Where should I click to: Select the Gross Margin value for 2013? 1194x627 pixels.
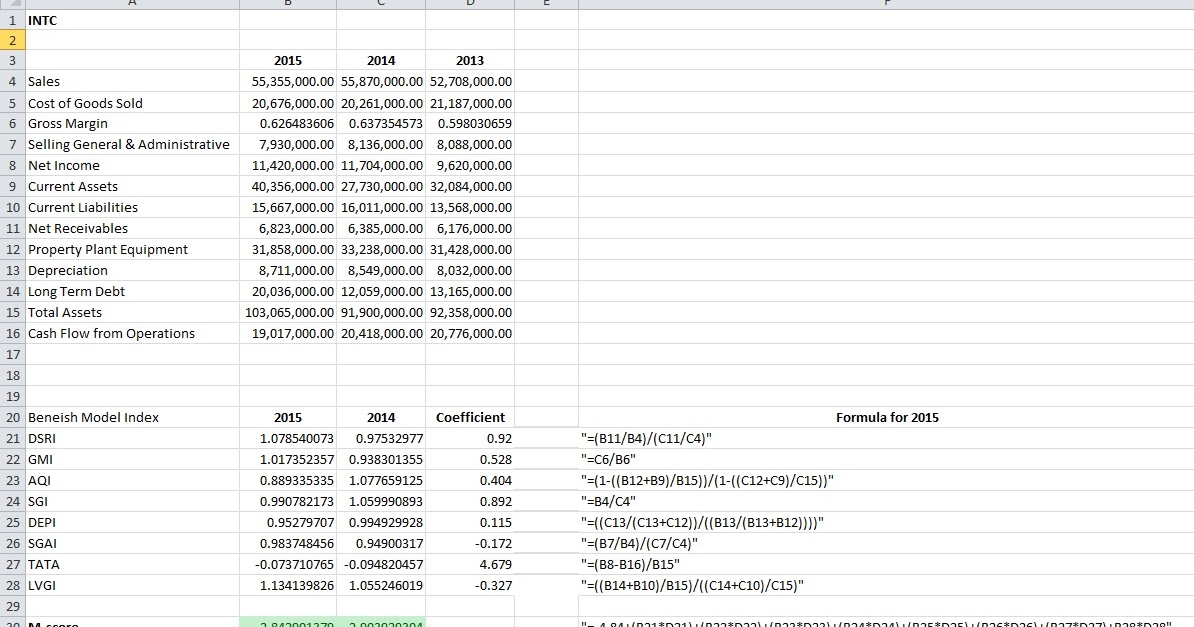[x=470, y=123]
